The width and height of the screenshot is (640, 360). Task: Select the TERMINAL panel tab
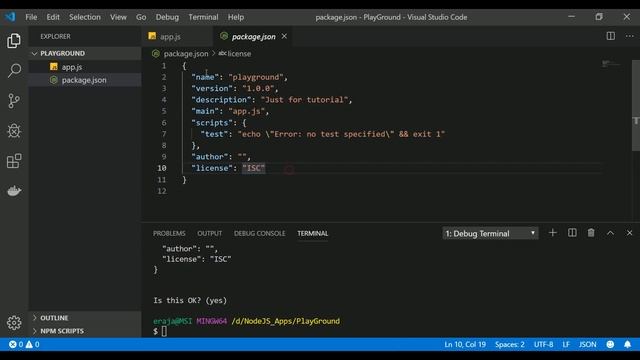click(x=313, y=233)
